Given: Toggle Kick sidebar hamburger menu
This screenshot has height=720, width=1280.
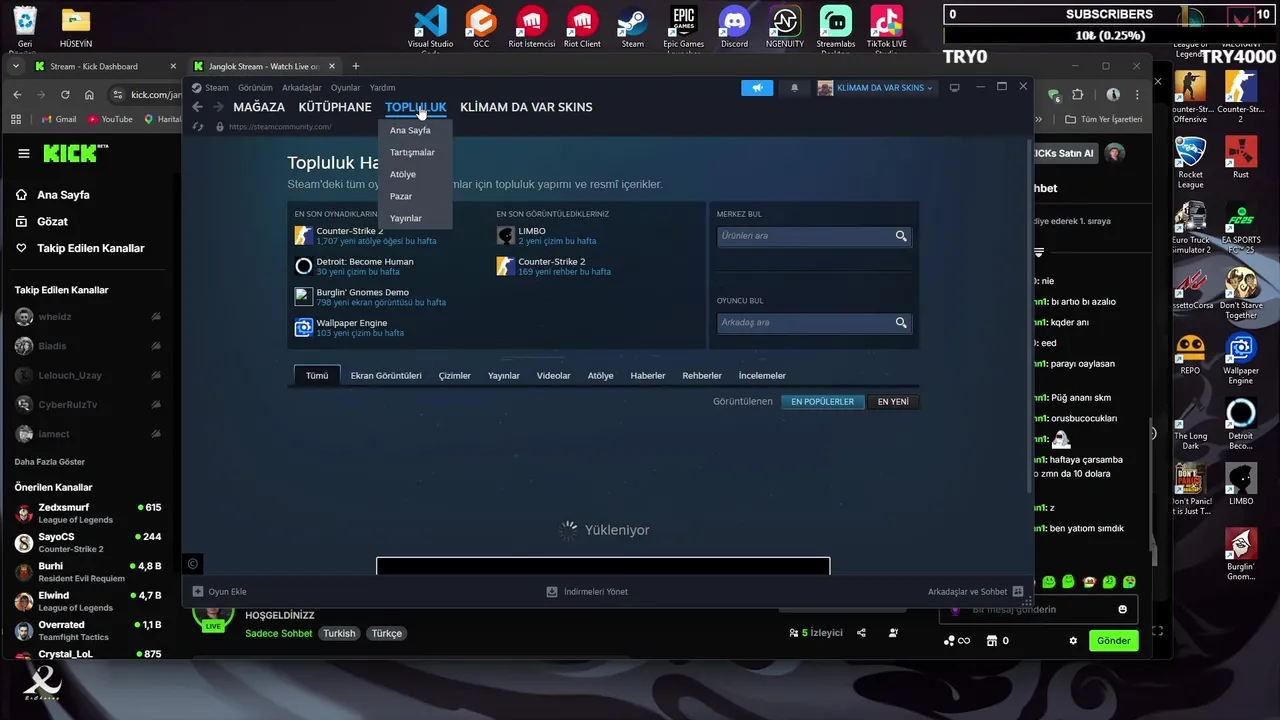Looking at the screenshot, I should coord(24,154).
